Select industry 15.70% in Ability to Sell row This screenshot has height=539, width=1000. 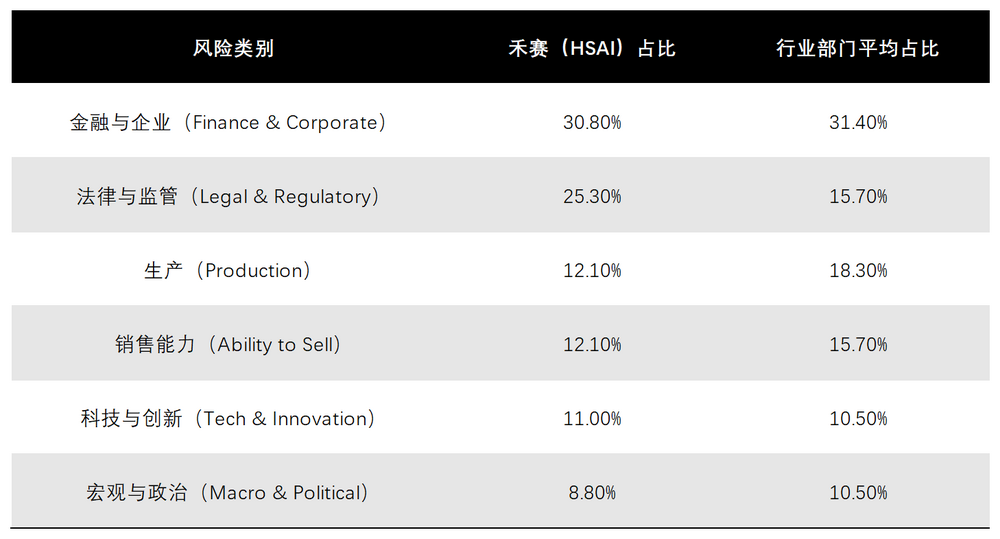click(x=858, y=345)
